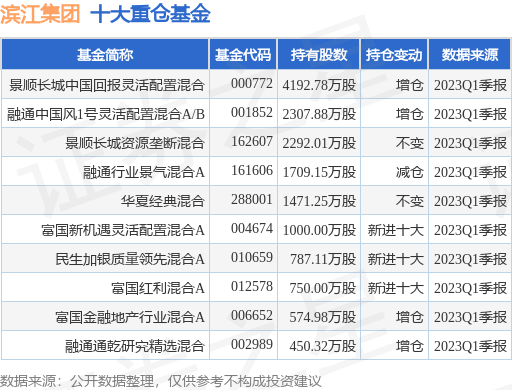The width and height of the screenshot is (512, 390).
Task: Click fund code 012578
Action: [252, 287]
